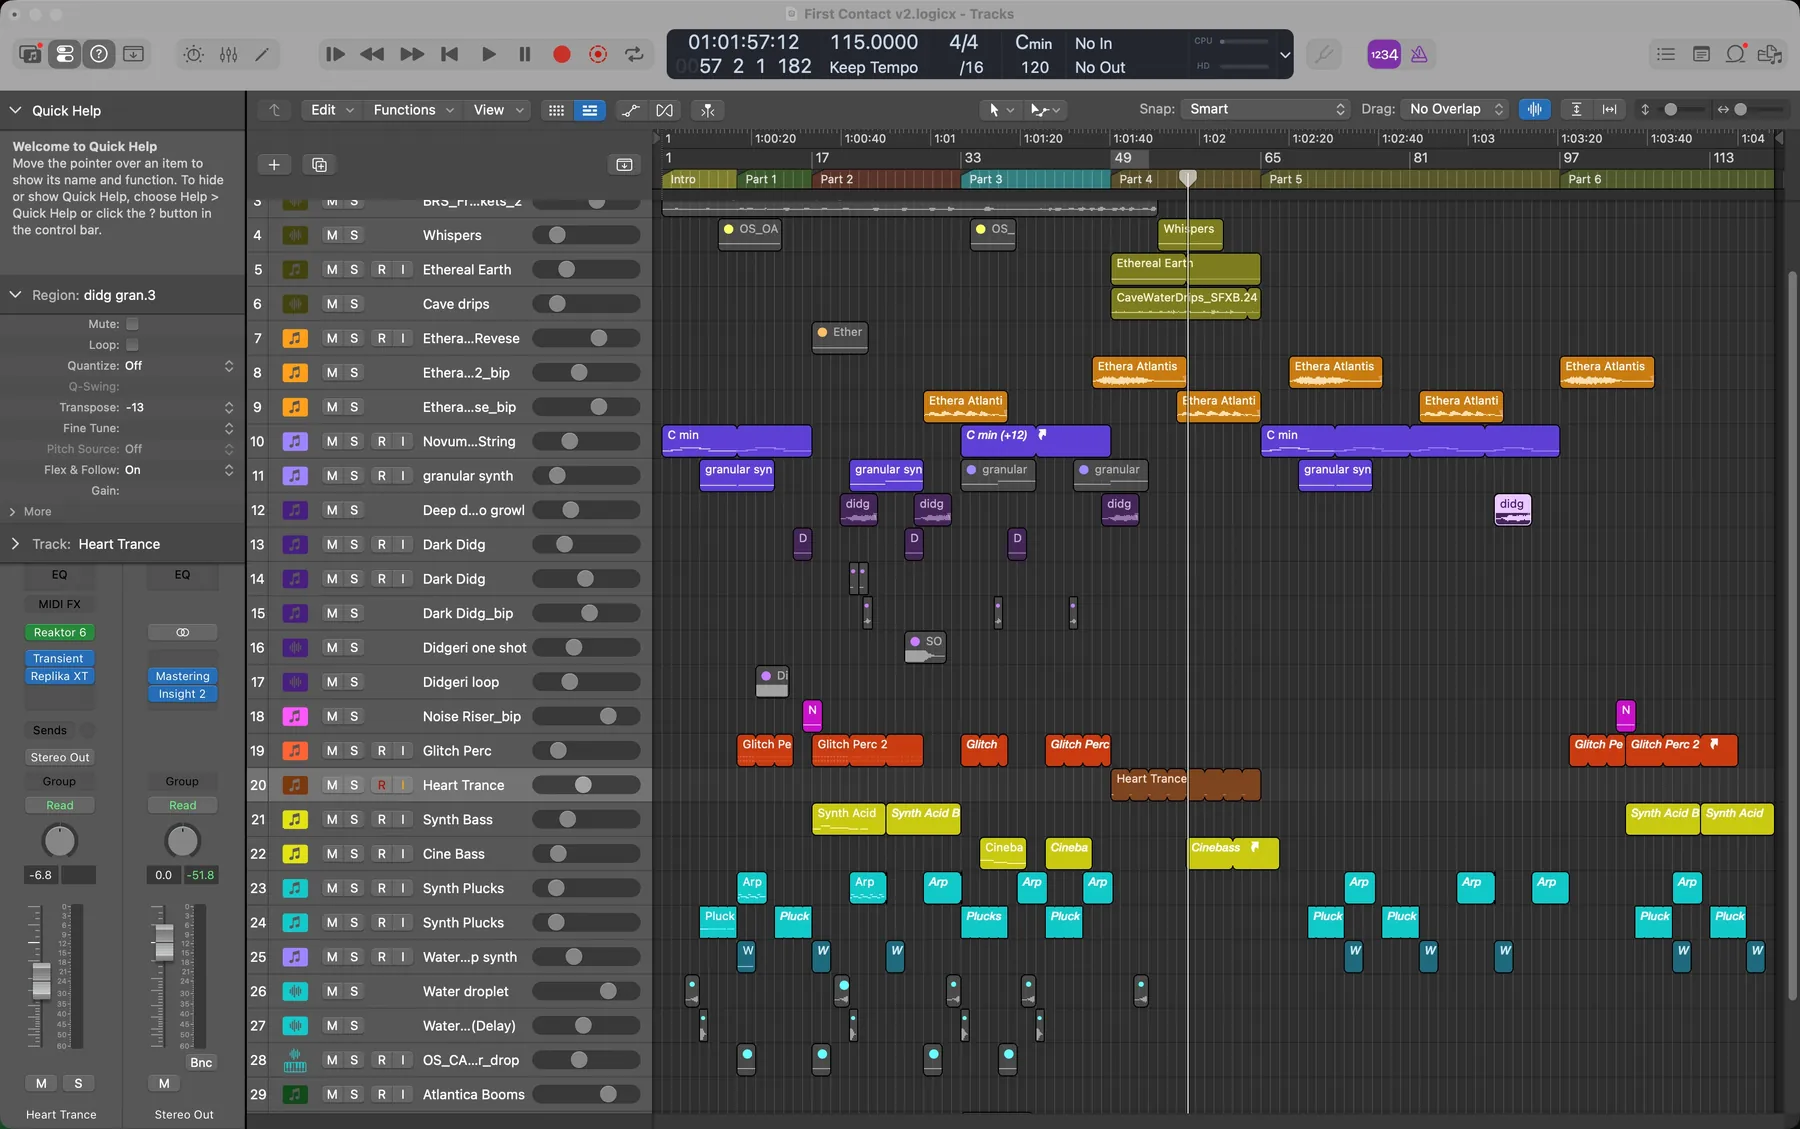
Task: Adjust the Synth Bass volume slider
Action: [586, 820]
